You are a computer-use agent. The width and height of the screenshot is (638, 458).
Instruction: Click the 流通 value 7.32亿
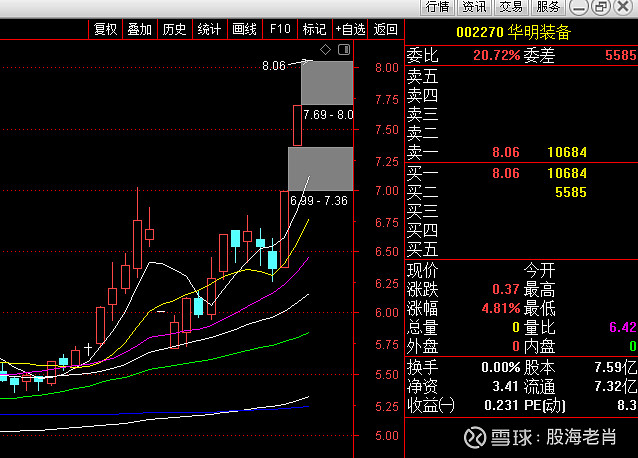tap(615, 386)
